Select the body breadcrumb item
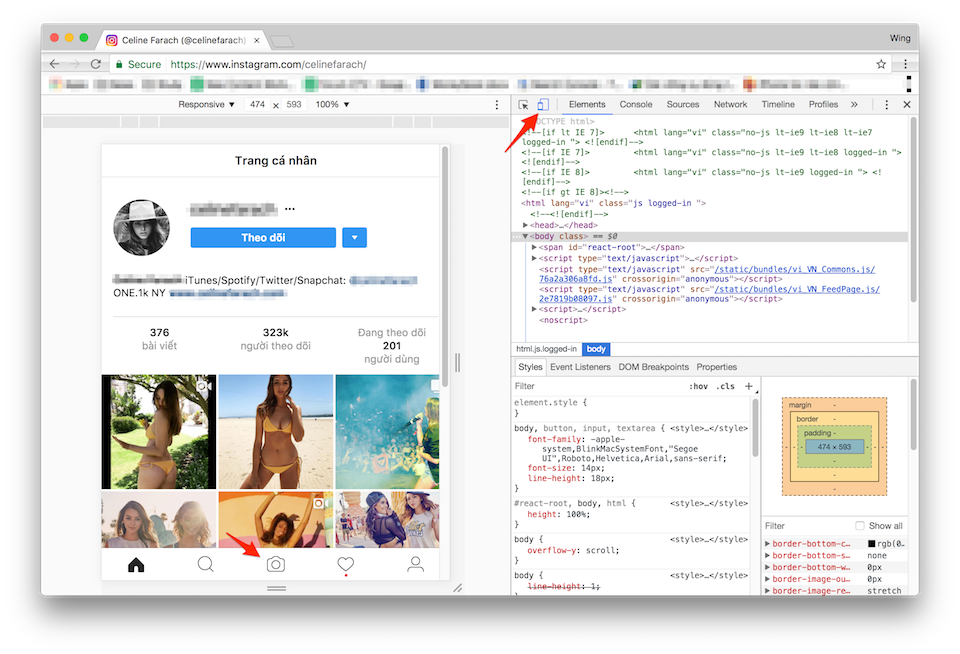 (x=596, y=349)
